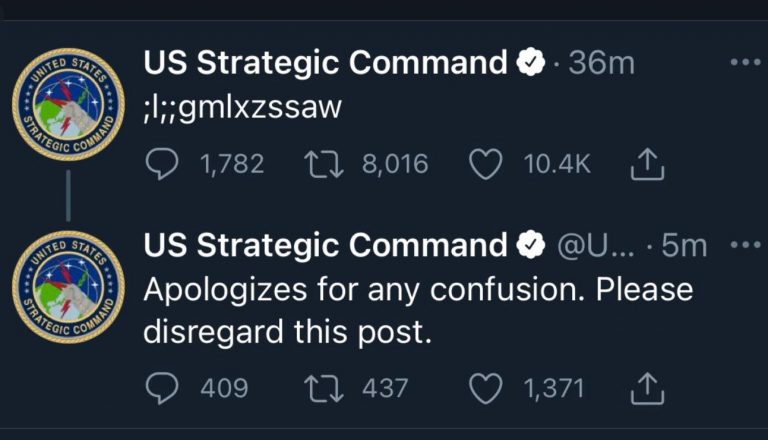
Task: Open US Strategic Command avatar on second tweet
Action: [x=69, y=287]
